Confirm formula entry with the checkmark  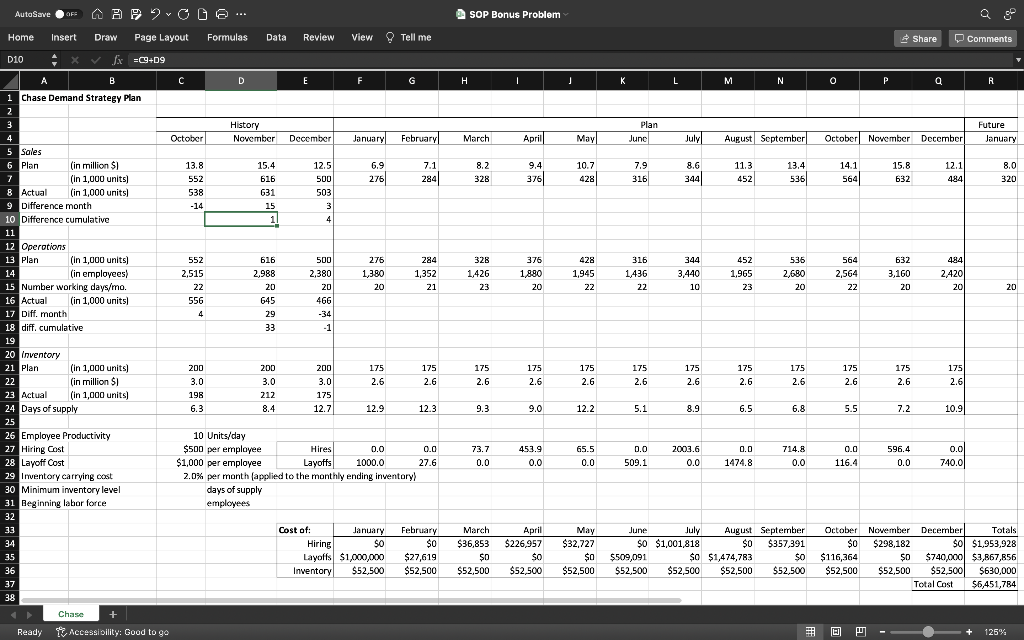click(95, 59)
